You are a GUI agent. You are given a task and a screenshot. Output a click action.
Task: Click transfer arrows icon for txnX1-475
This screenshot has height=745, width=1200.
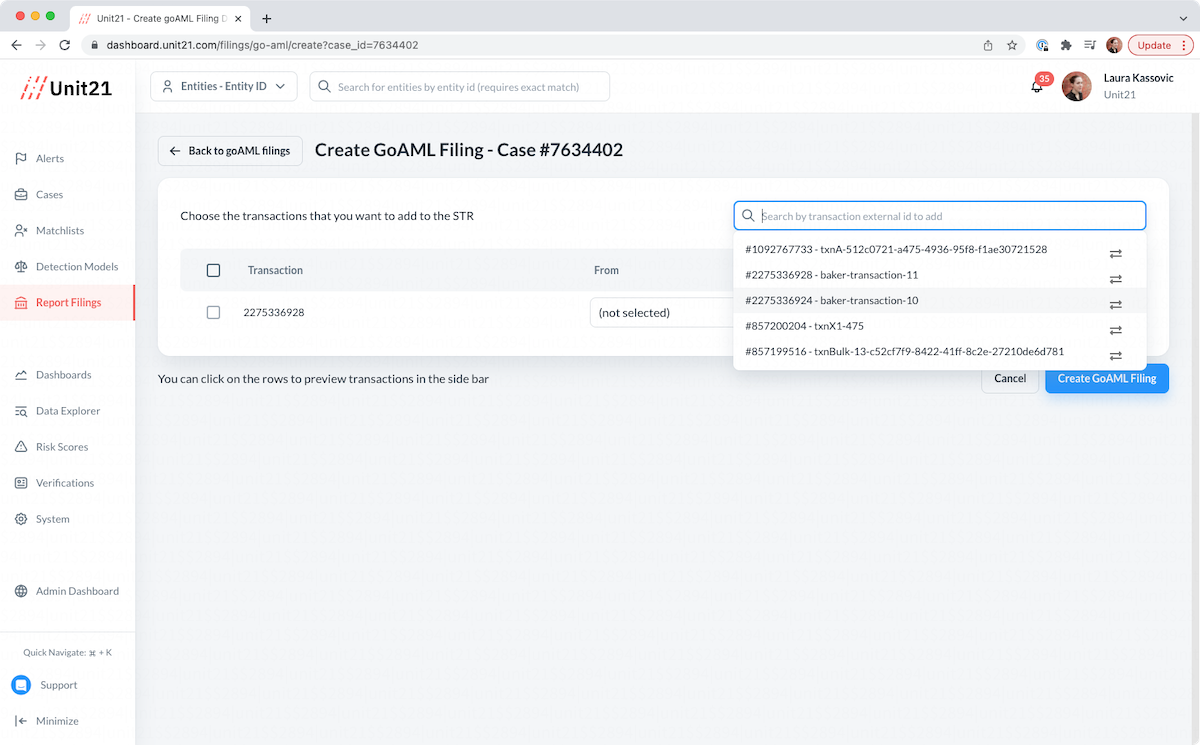click(x=1116, y=330)
